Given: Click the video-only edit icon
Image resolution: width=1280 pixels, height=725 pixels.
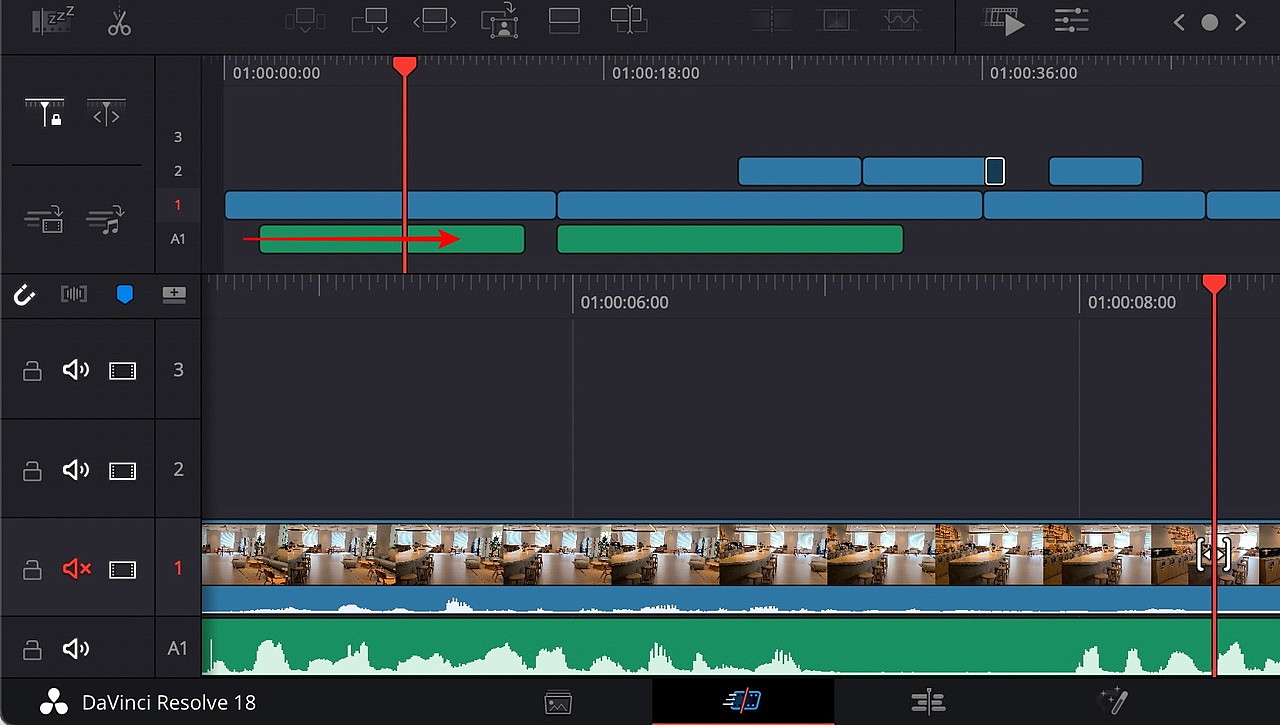Looking at the screenshot, I should 46,219.
